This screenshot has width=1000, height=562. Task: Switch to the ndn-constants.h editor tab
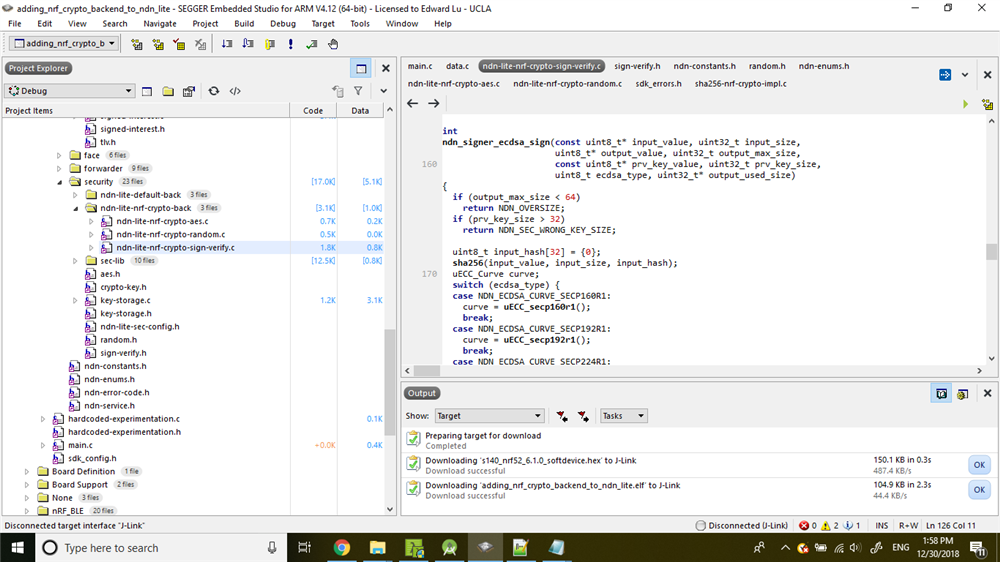coord(704,66)
